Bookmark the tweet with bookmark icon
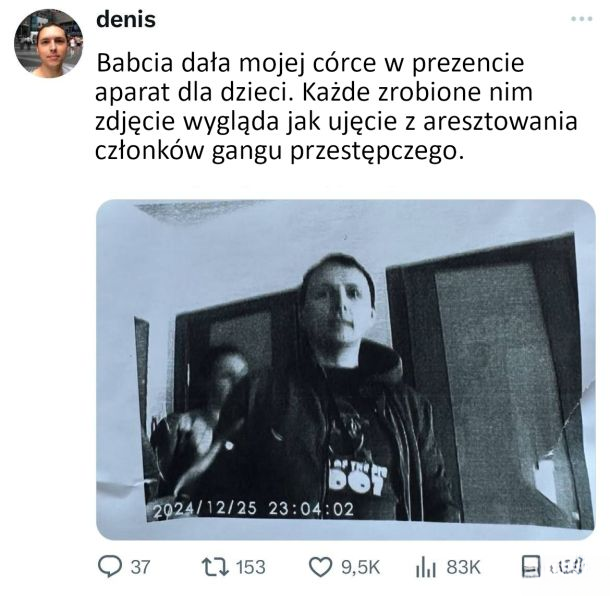The image size is (610, 596). click(x=531, y=567)
